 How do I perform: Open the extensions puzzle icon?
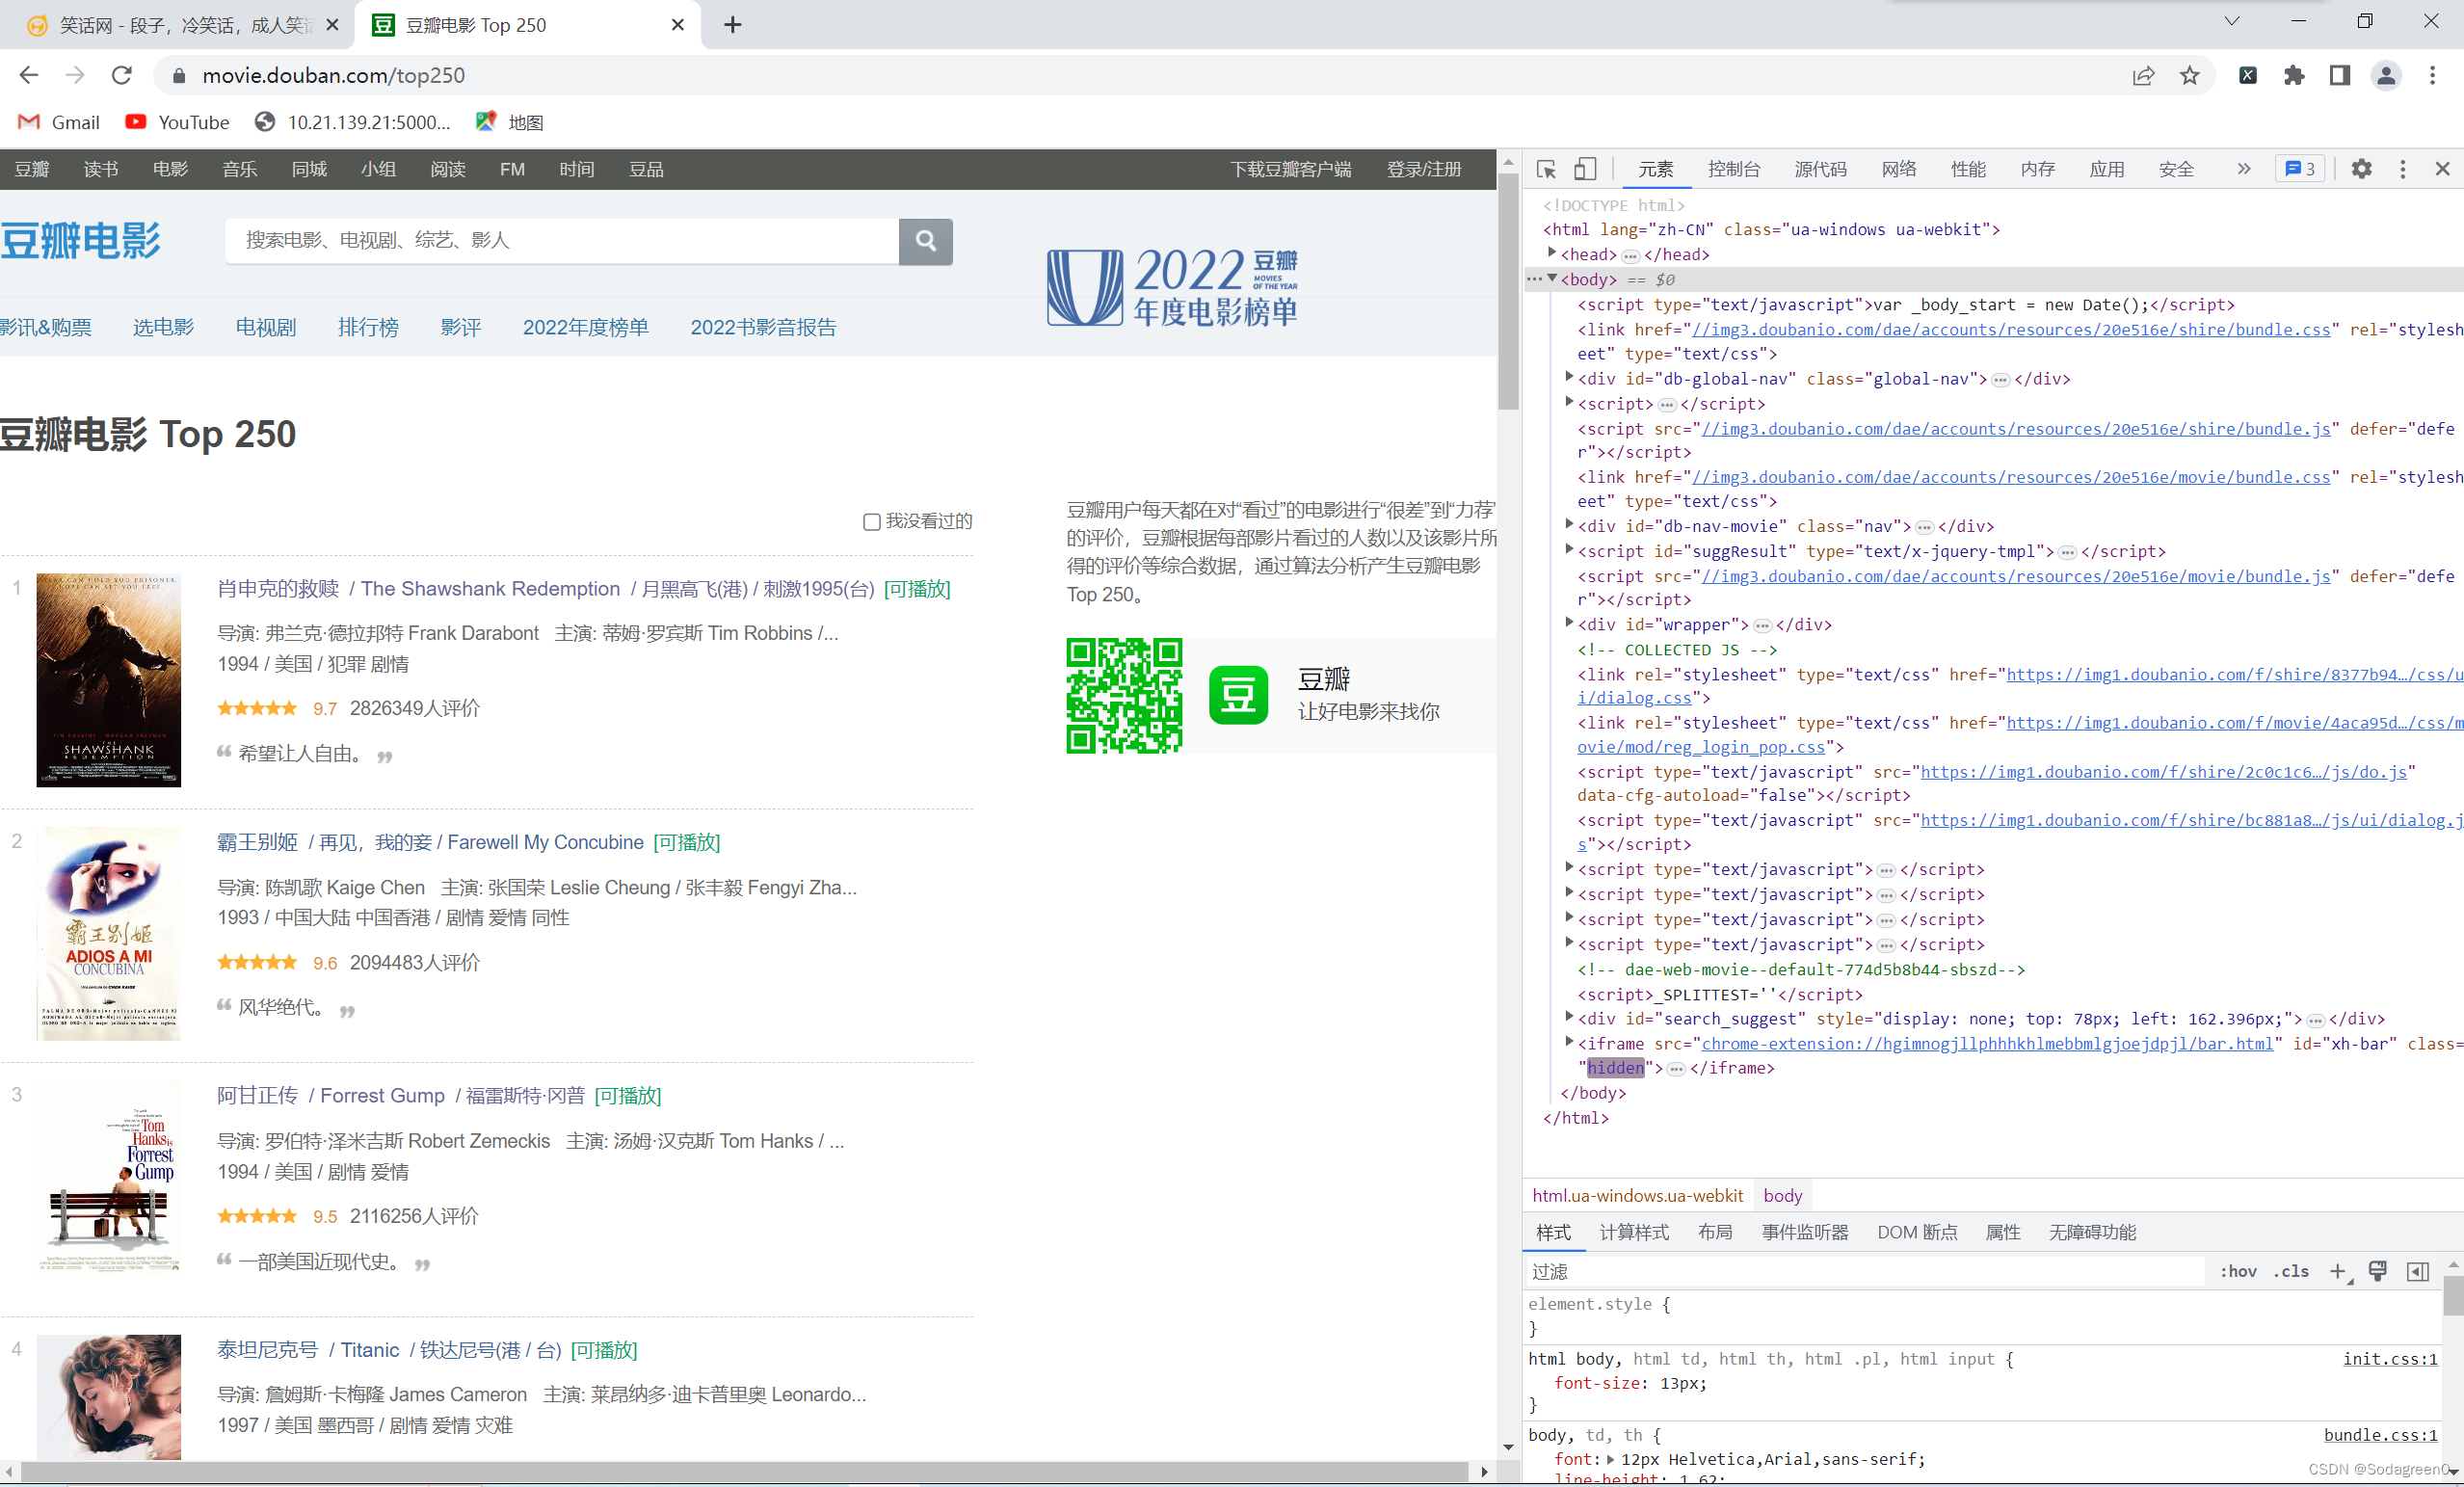[x=2294, y=75]
